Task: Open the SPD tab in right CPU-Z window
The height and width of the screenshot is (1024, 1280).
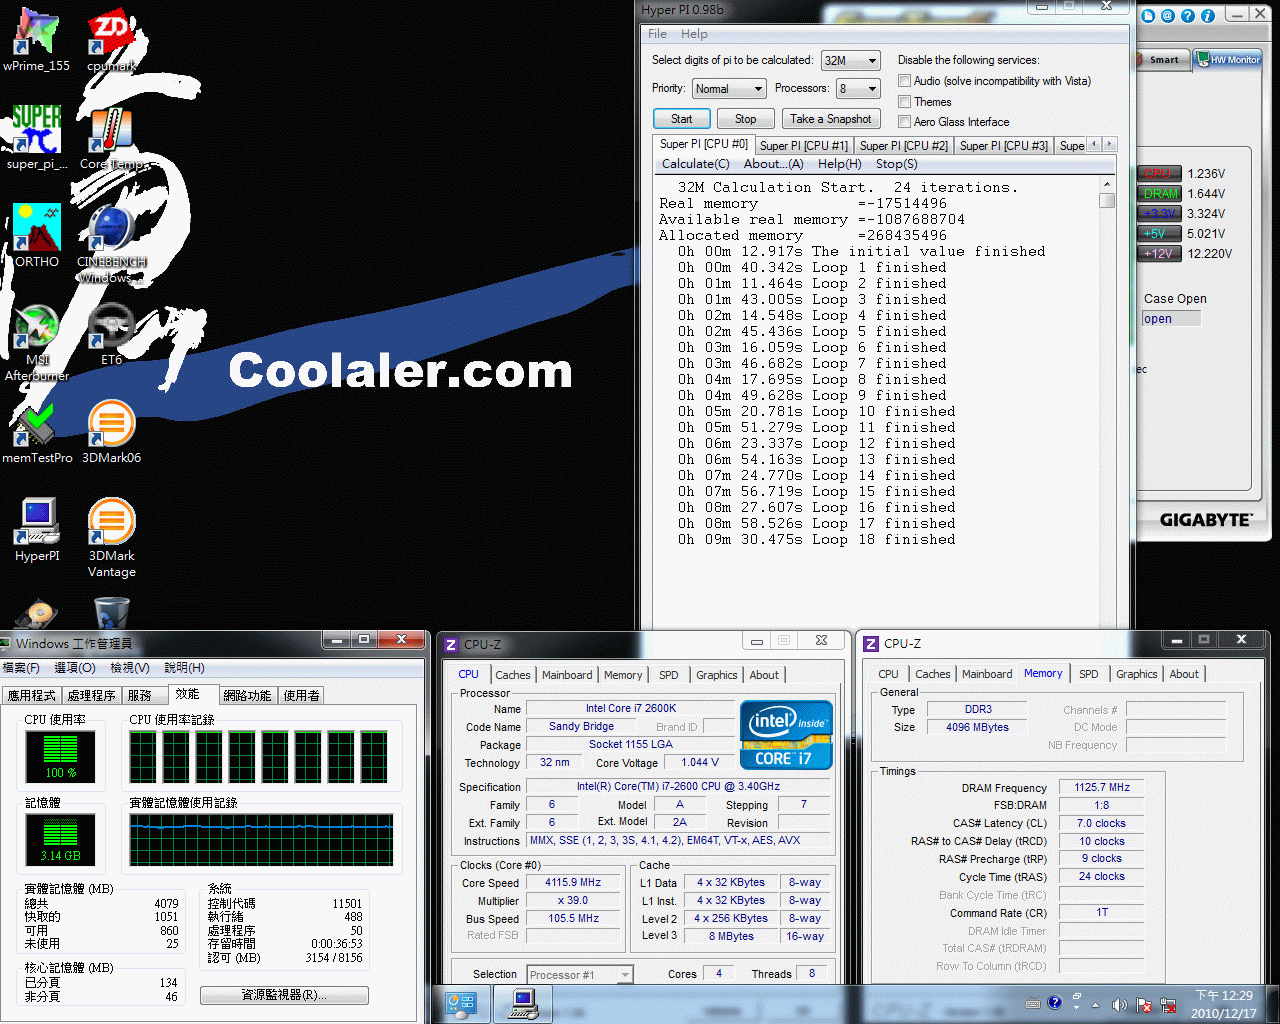Action: pos(1089,674)
